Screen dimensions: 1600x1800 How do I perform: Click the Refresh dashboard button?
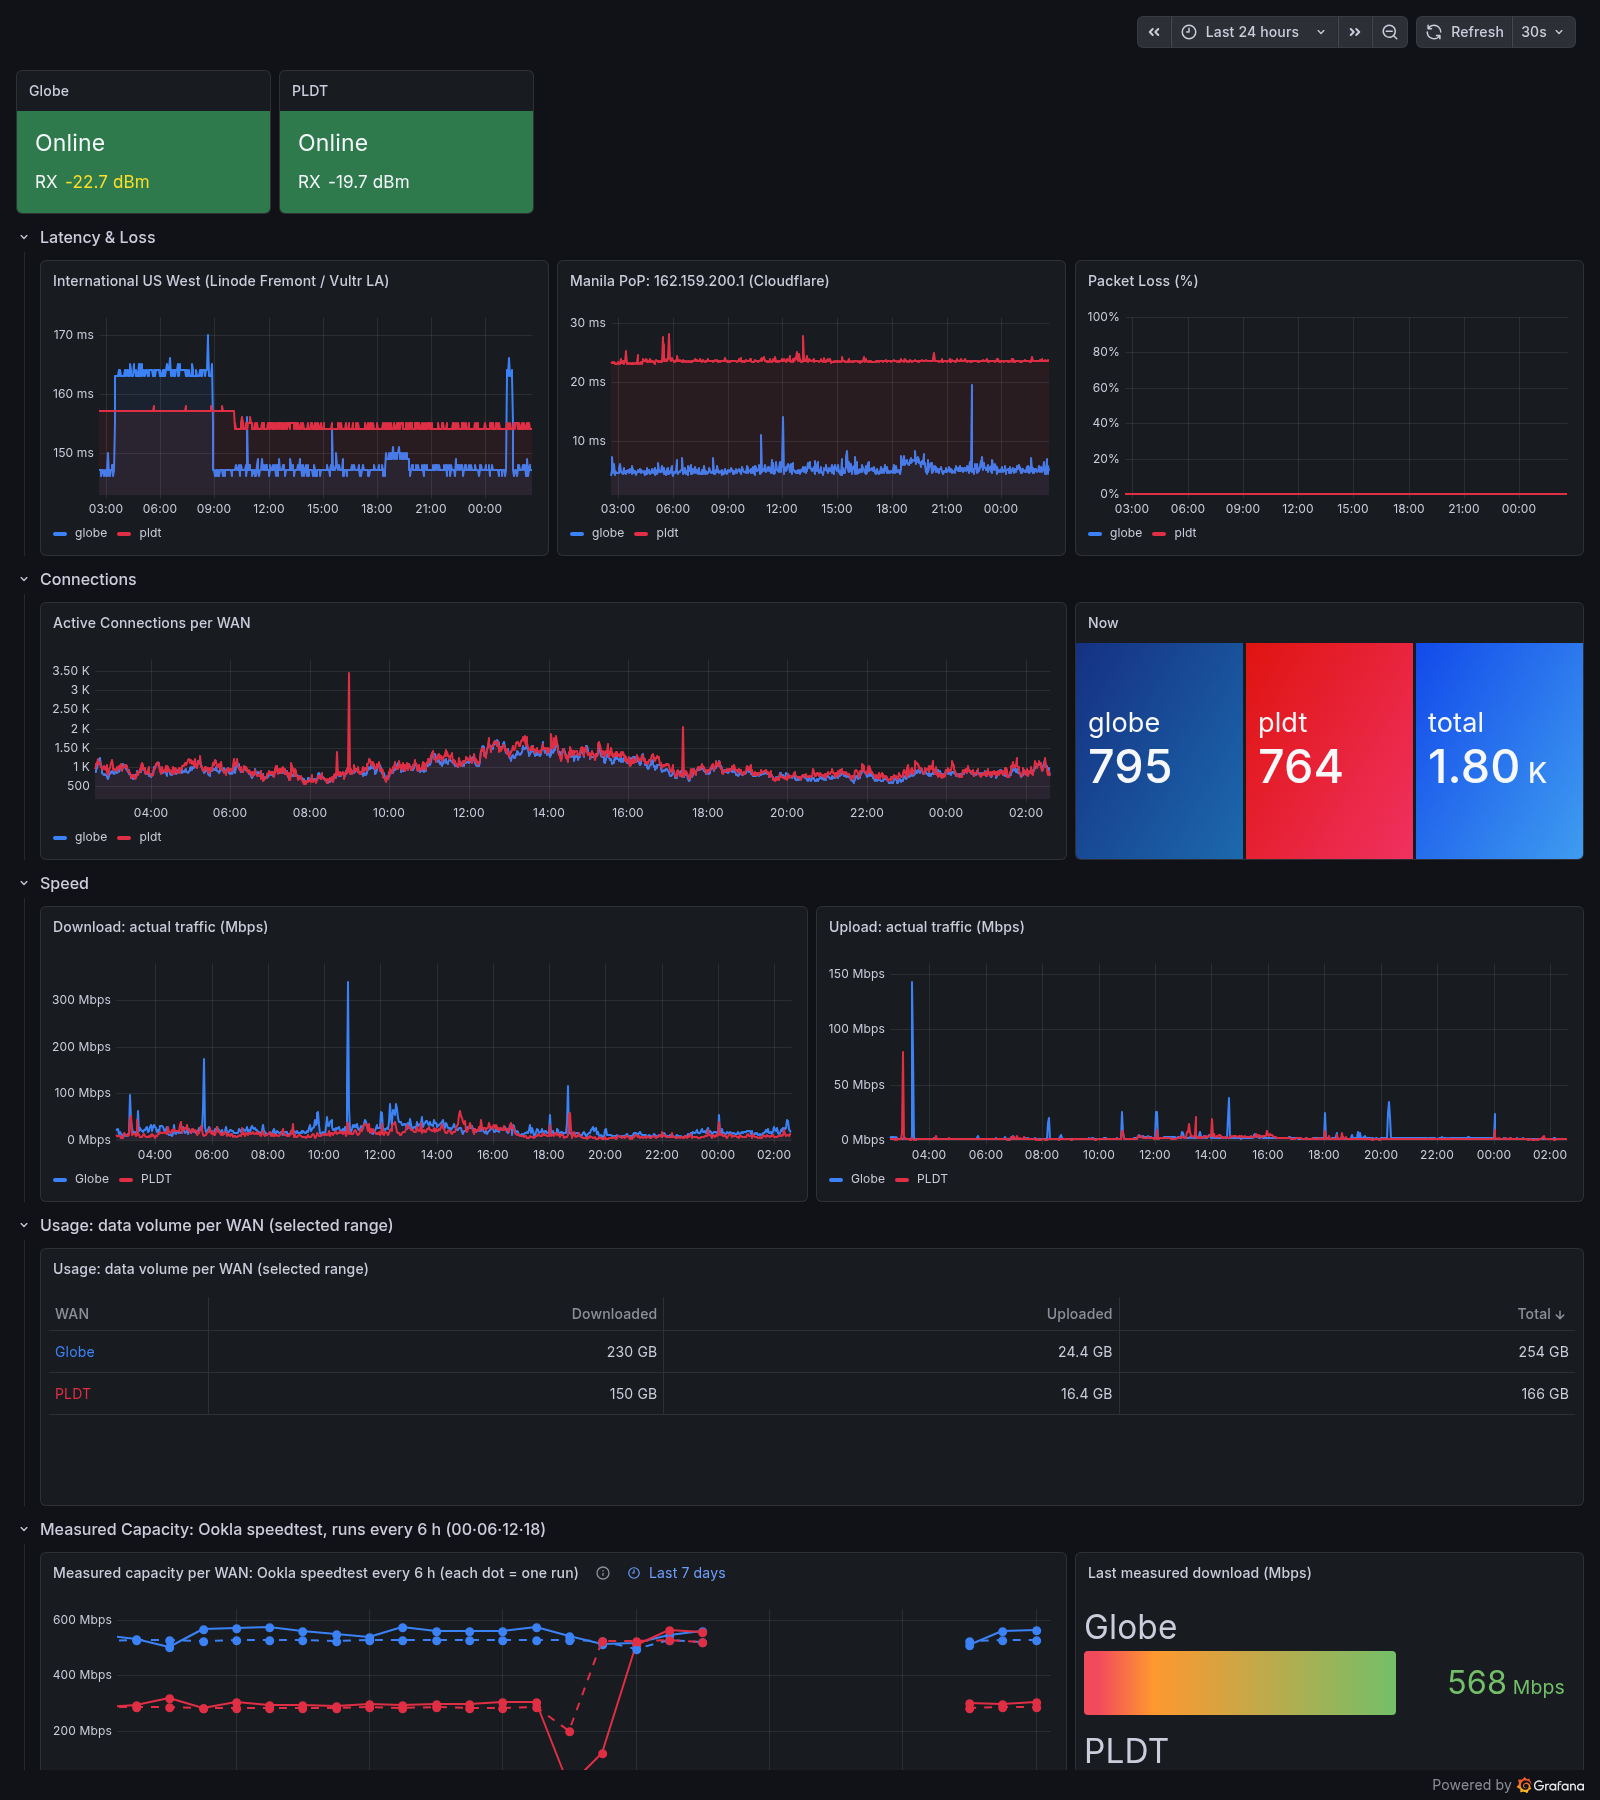(x=1465, y=32)
